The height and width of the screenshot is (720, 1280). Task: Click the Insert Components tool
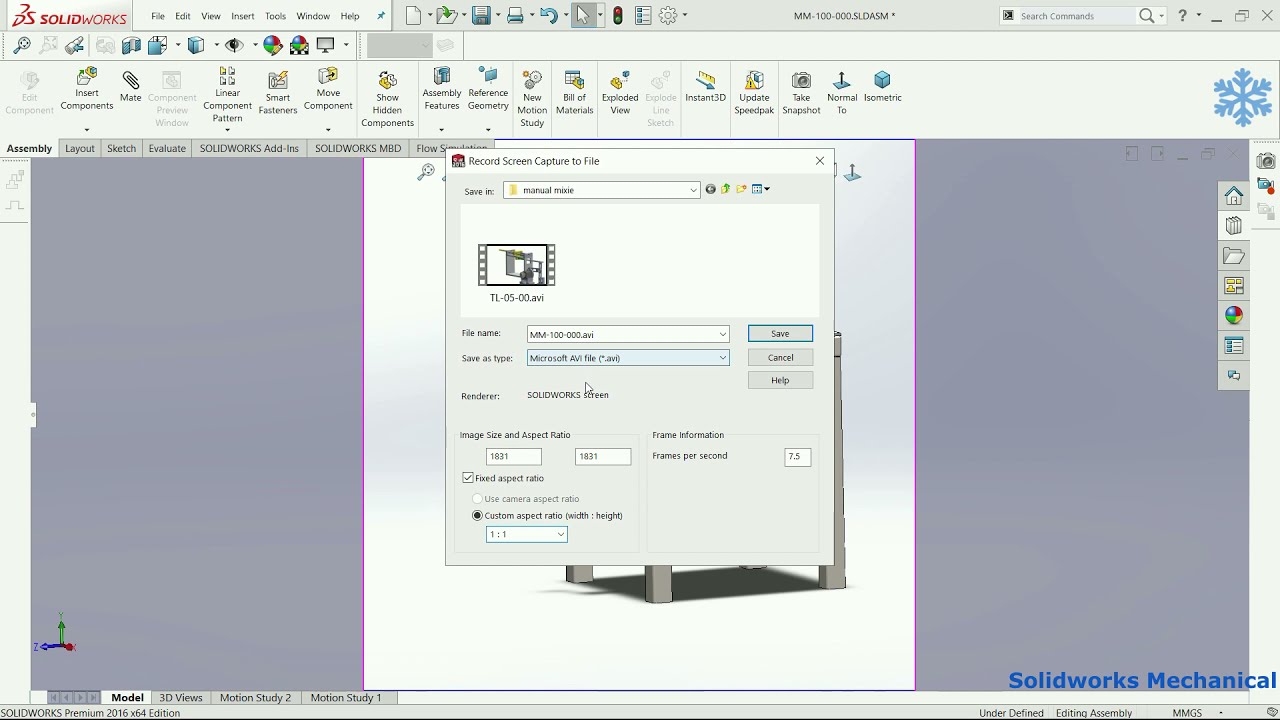pos(87,90)
